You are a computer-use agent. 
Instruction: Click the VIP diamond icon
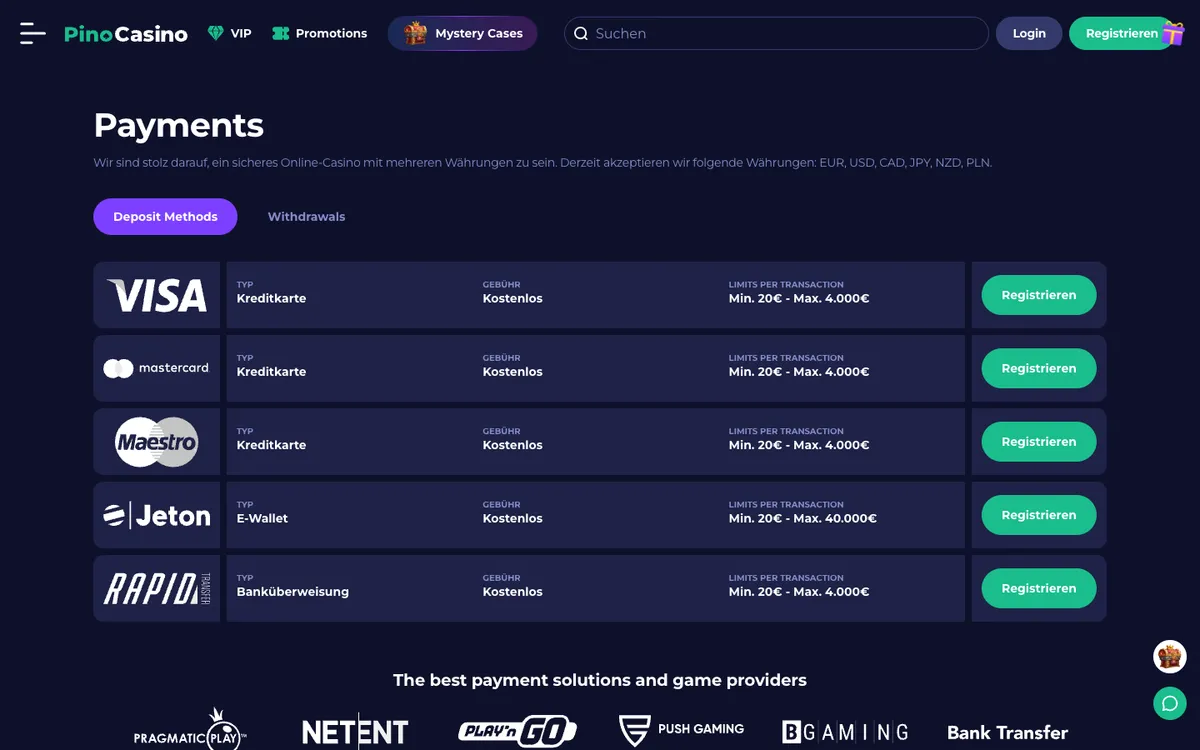(216, 33)
